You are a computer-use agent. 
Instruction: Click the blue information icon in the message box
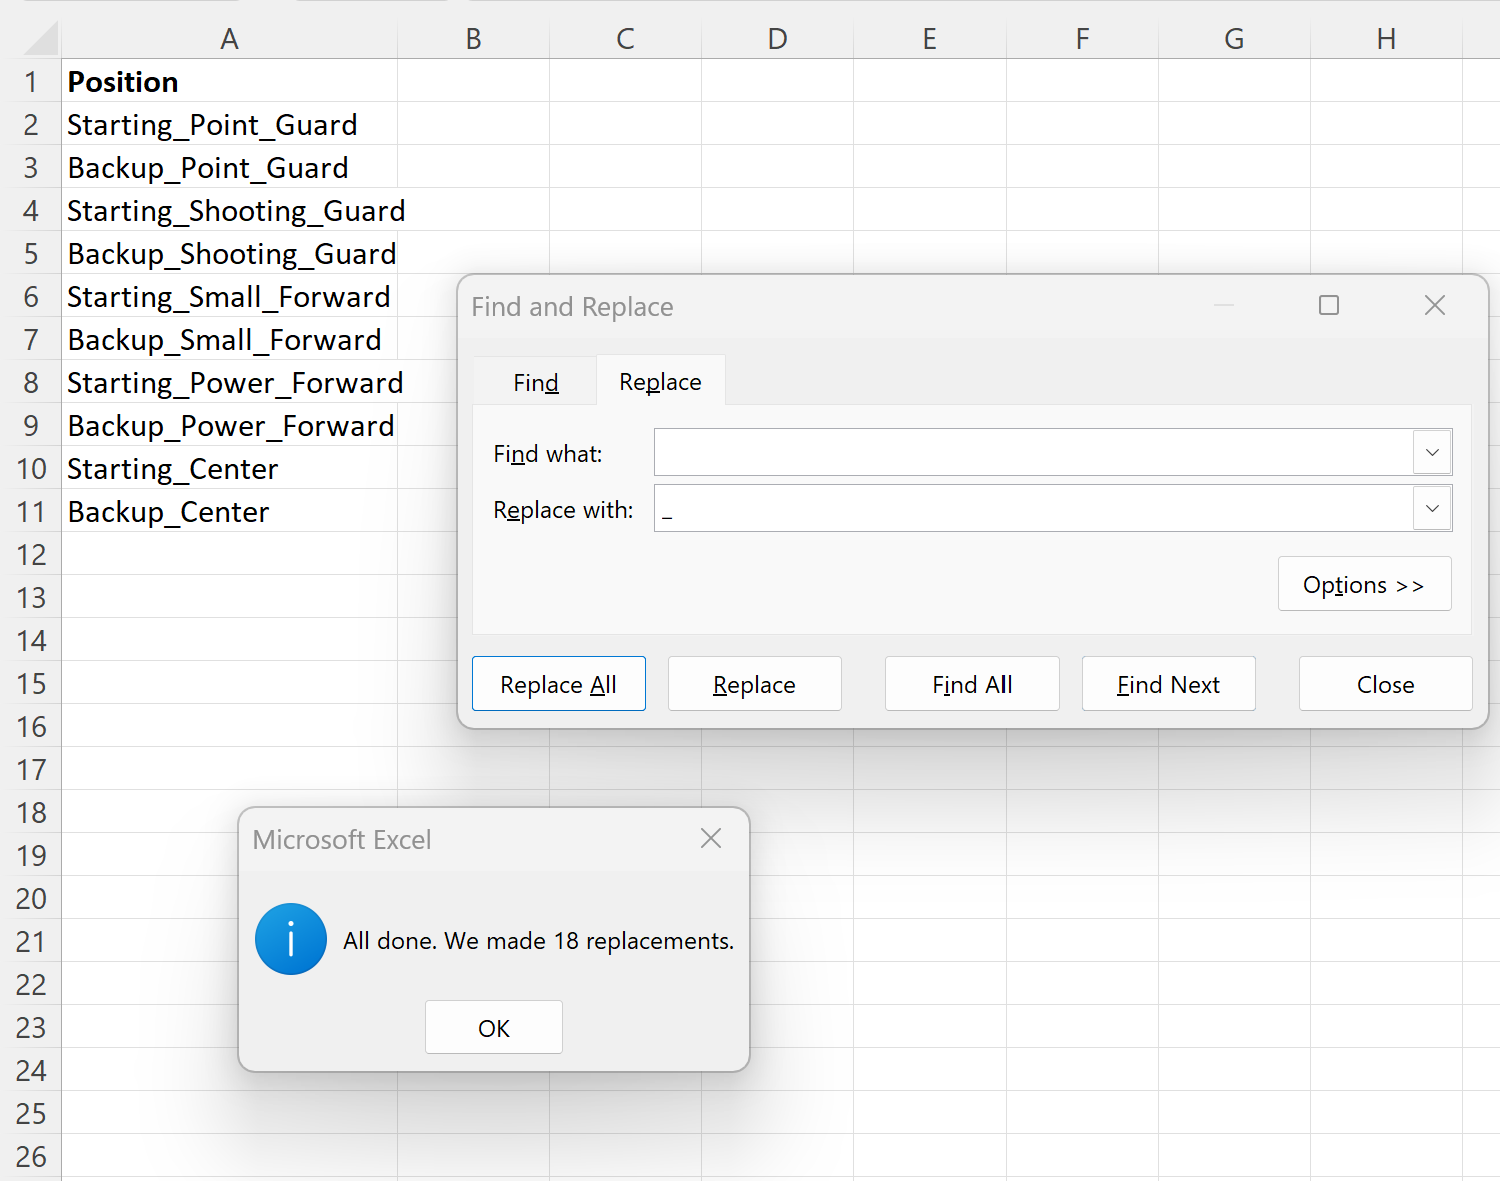(291, 939)
